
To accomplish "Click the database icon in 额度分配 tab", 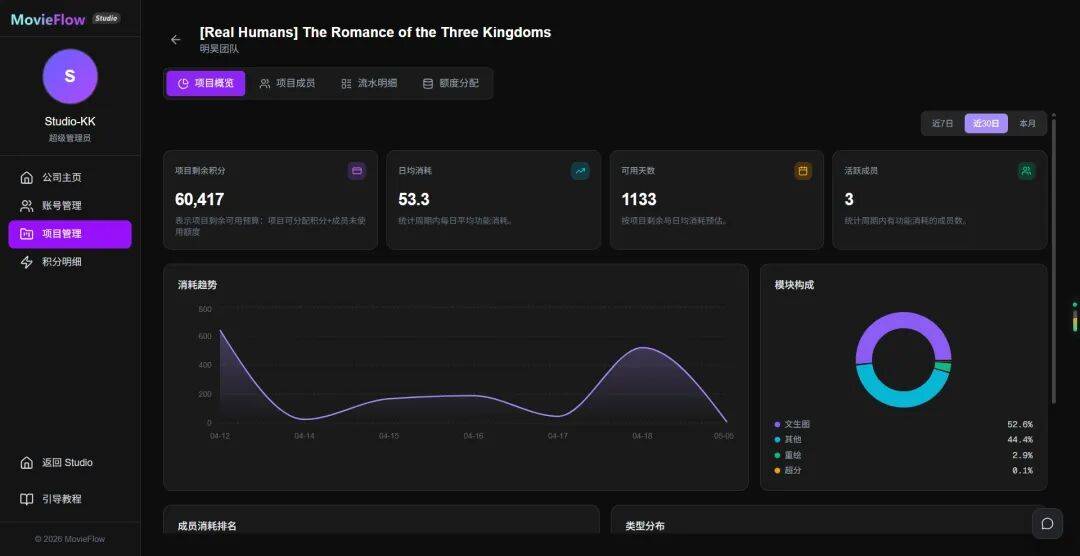I will pyautogui.click(x=428, y=84).
